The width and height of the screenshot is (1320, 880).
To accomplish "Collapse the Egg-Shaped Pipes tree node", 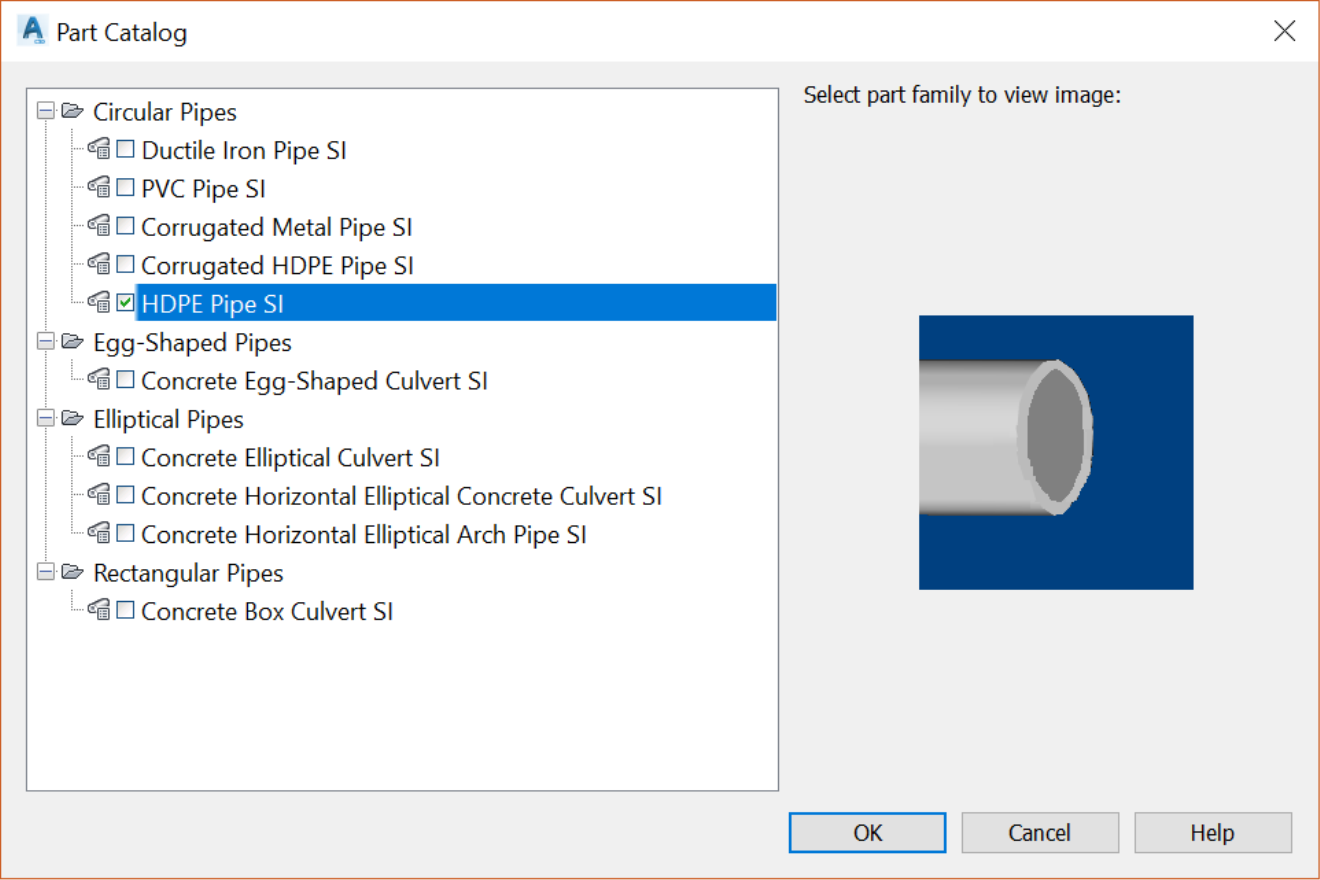I will (45, 342).
